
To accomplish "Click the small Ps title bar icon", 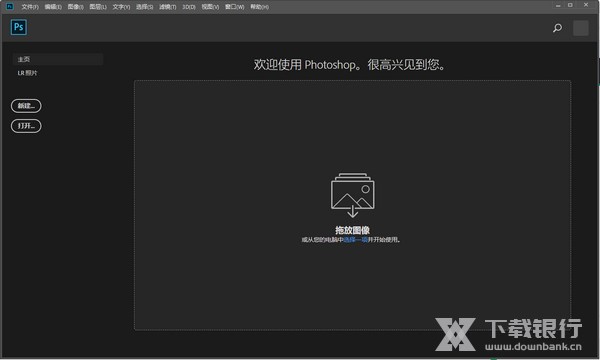I will coord(10,6).
